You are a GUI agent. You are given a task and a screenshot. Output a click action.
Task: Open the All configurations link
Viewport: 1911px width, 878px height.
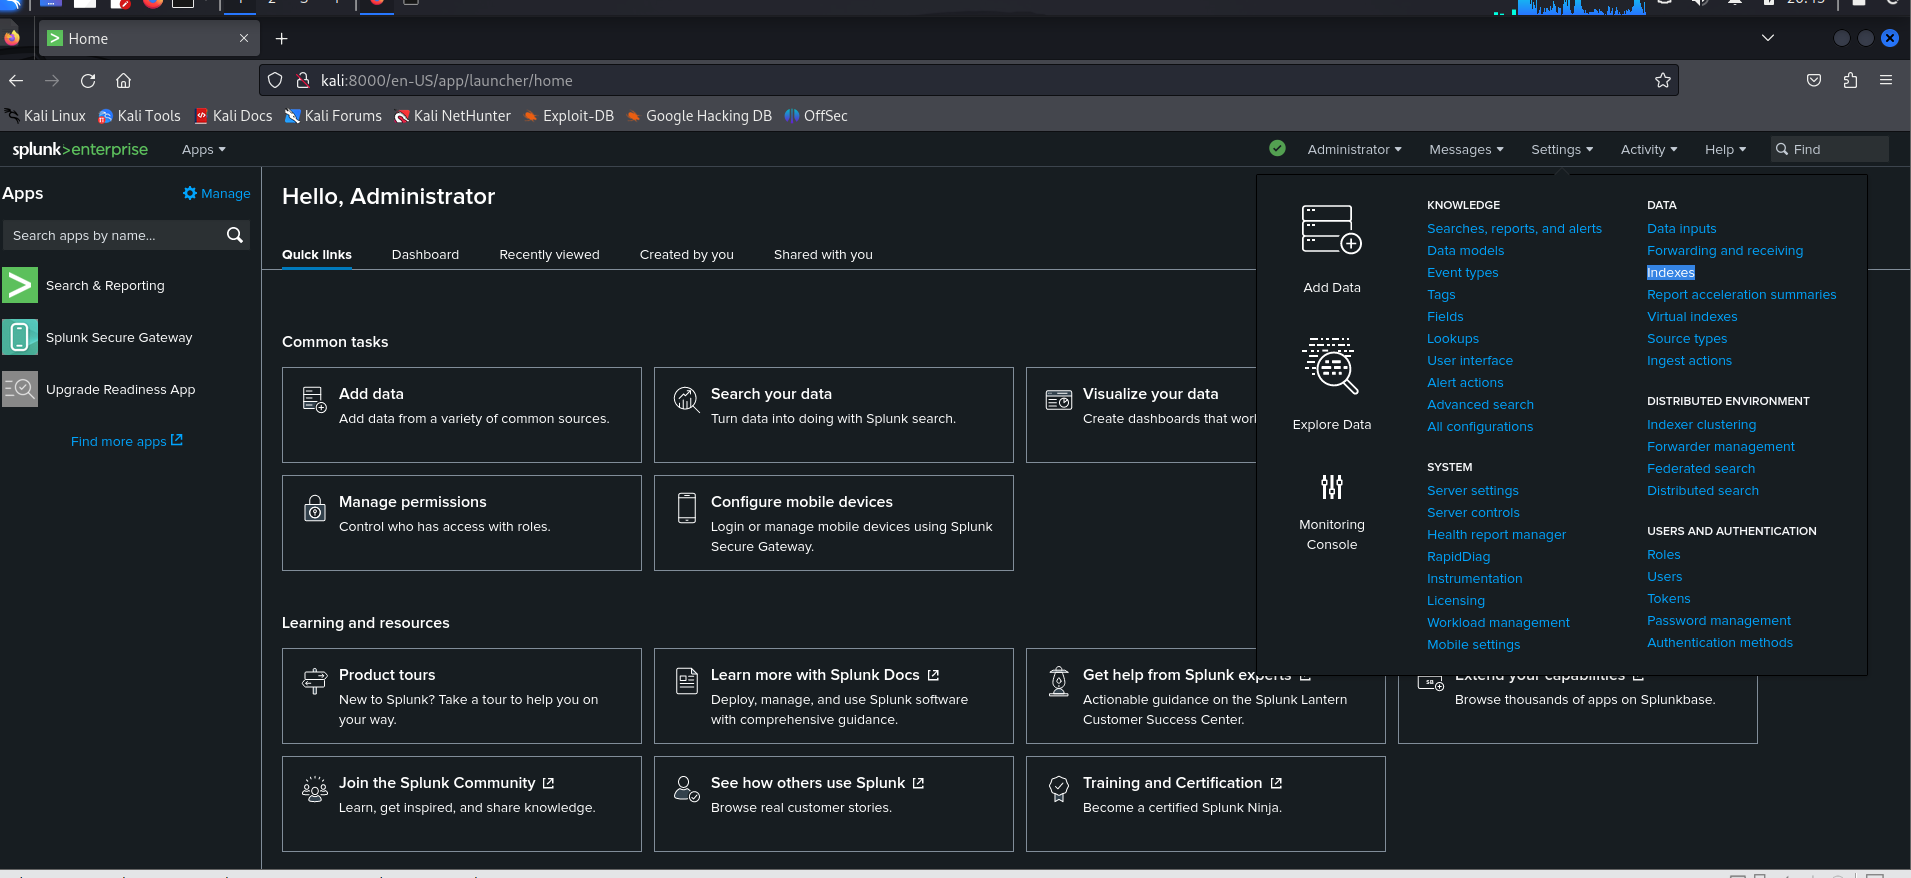(x=1480, y=426)
